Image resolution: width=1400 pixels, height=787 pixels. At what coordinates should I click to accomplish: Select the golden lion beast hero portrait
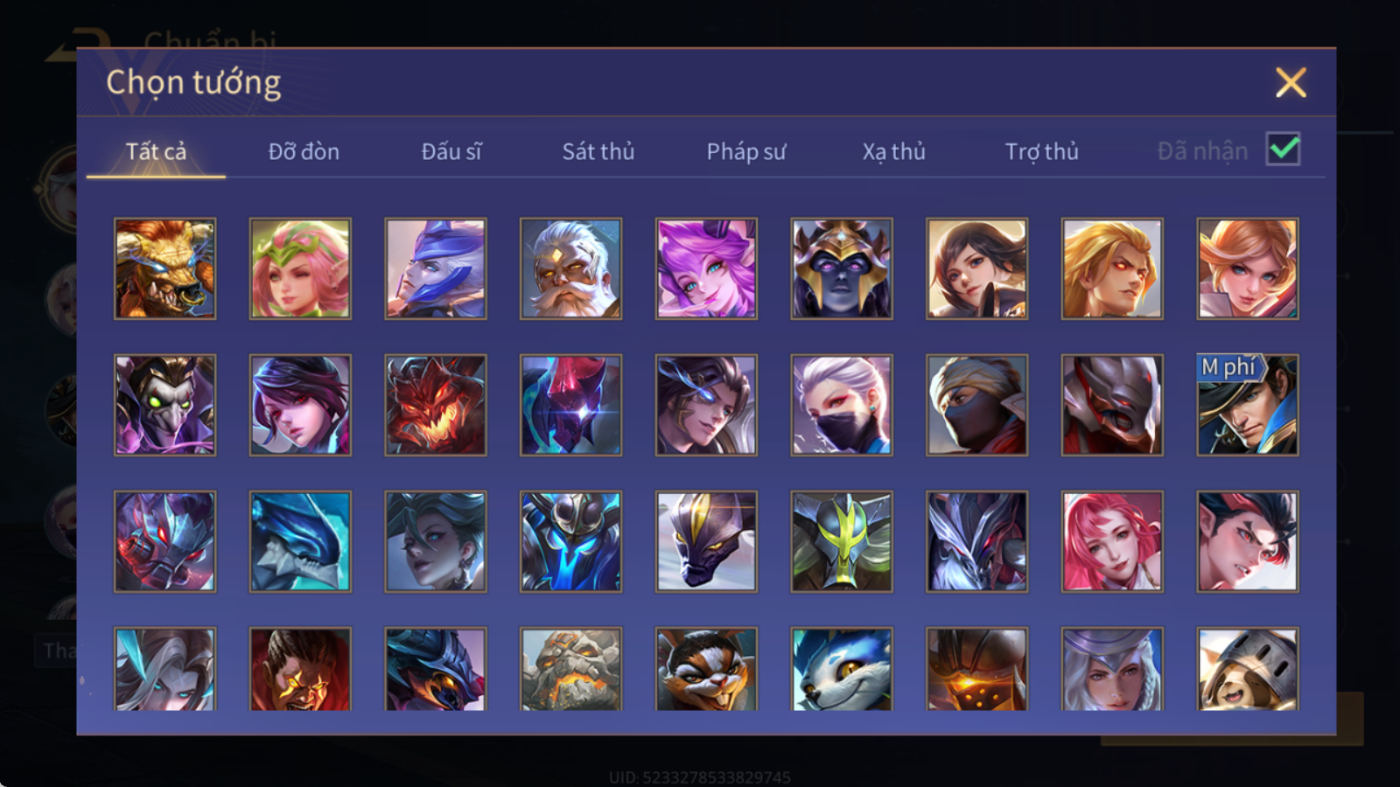tap(165, 269)
